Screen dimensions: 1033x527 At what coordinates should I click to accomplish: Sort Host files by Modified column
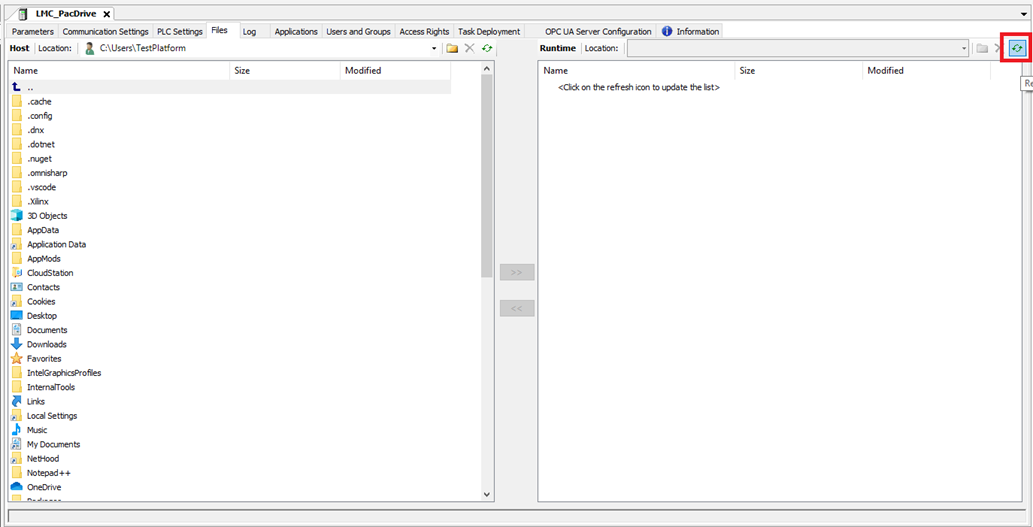click(x=363, y=71)
